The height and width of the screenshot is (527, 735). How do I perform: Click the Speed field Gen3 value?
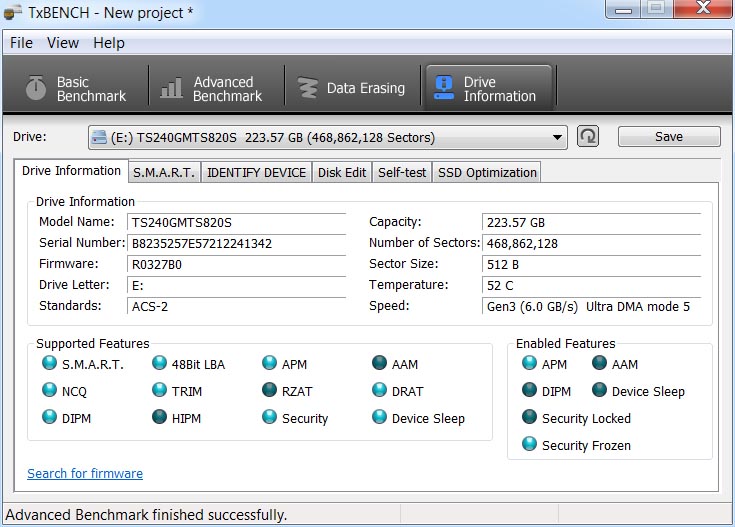tap(592, 307)
